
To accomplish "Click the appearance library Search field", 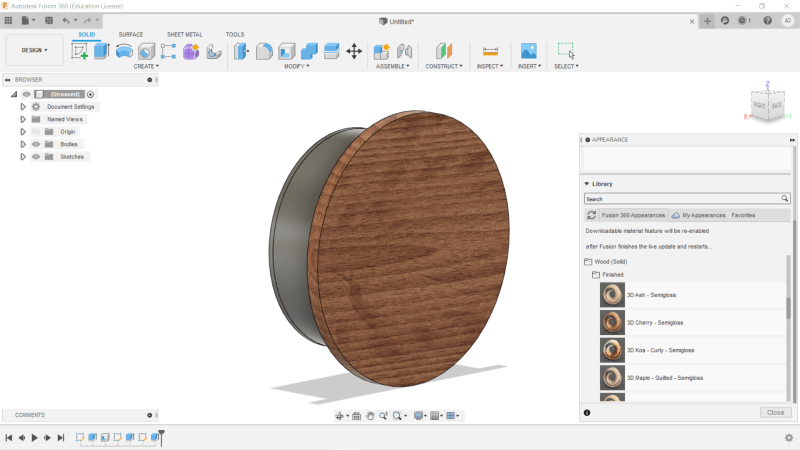I will point(682,199).
